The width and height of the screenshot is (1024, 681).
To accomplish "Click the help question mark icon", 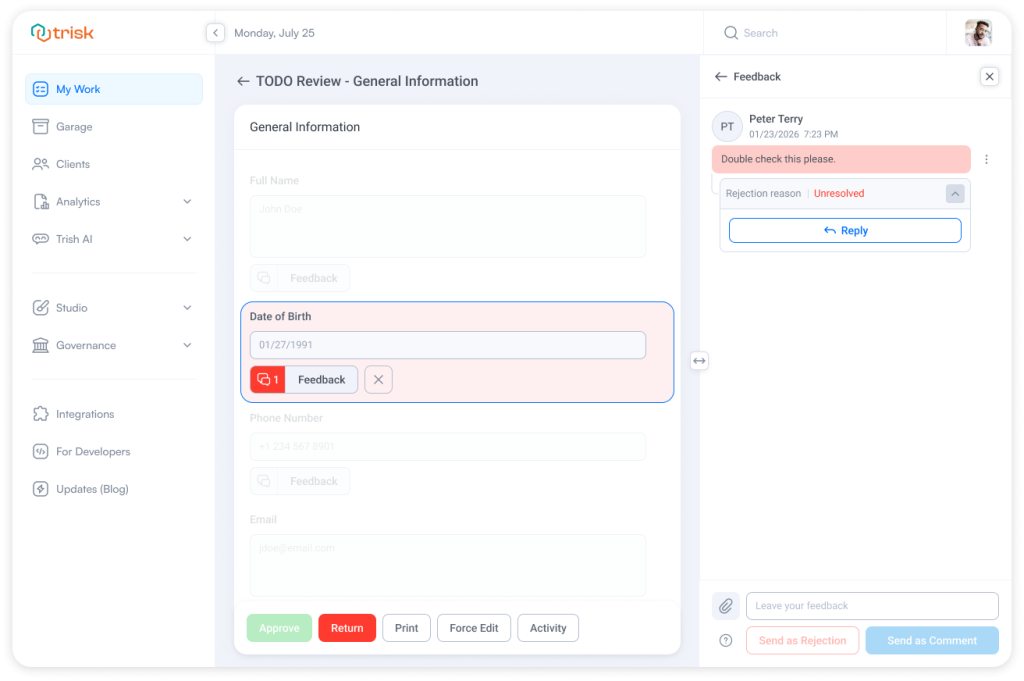I will point(725,640).
